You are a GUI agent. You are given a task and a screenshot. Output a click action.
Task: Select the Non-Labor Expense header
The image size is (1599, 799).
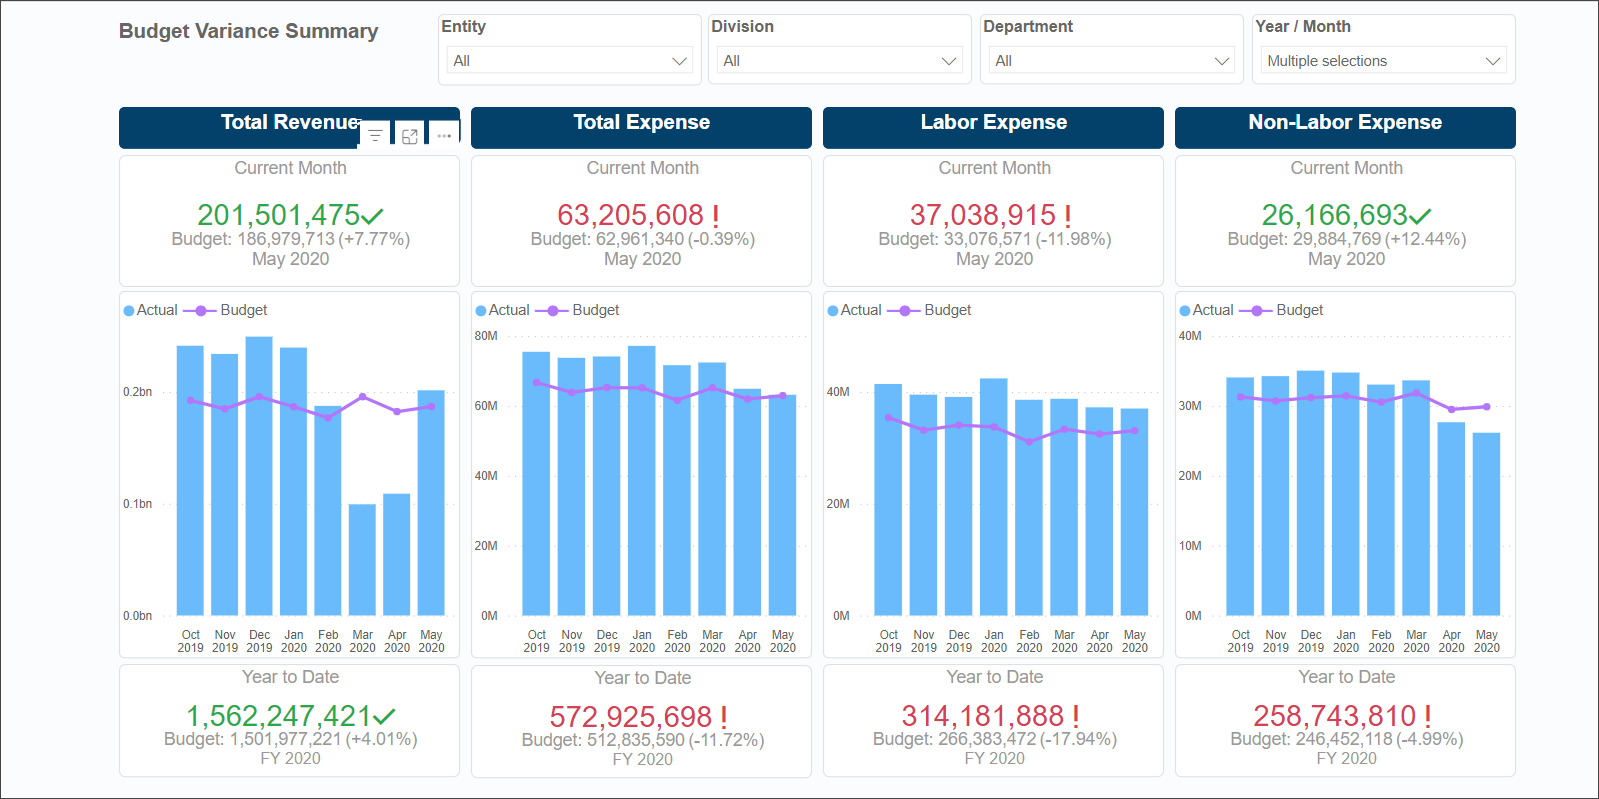coord(1344,123)
